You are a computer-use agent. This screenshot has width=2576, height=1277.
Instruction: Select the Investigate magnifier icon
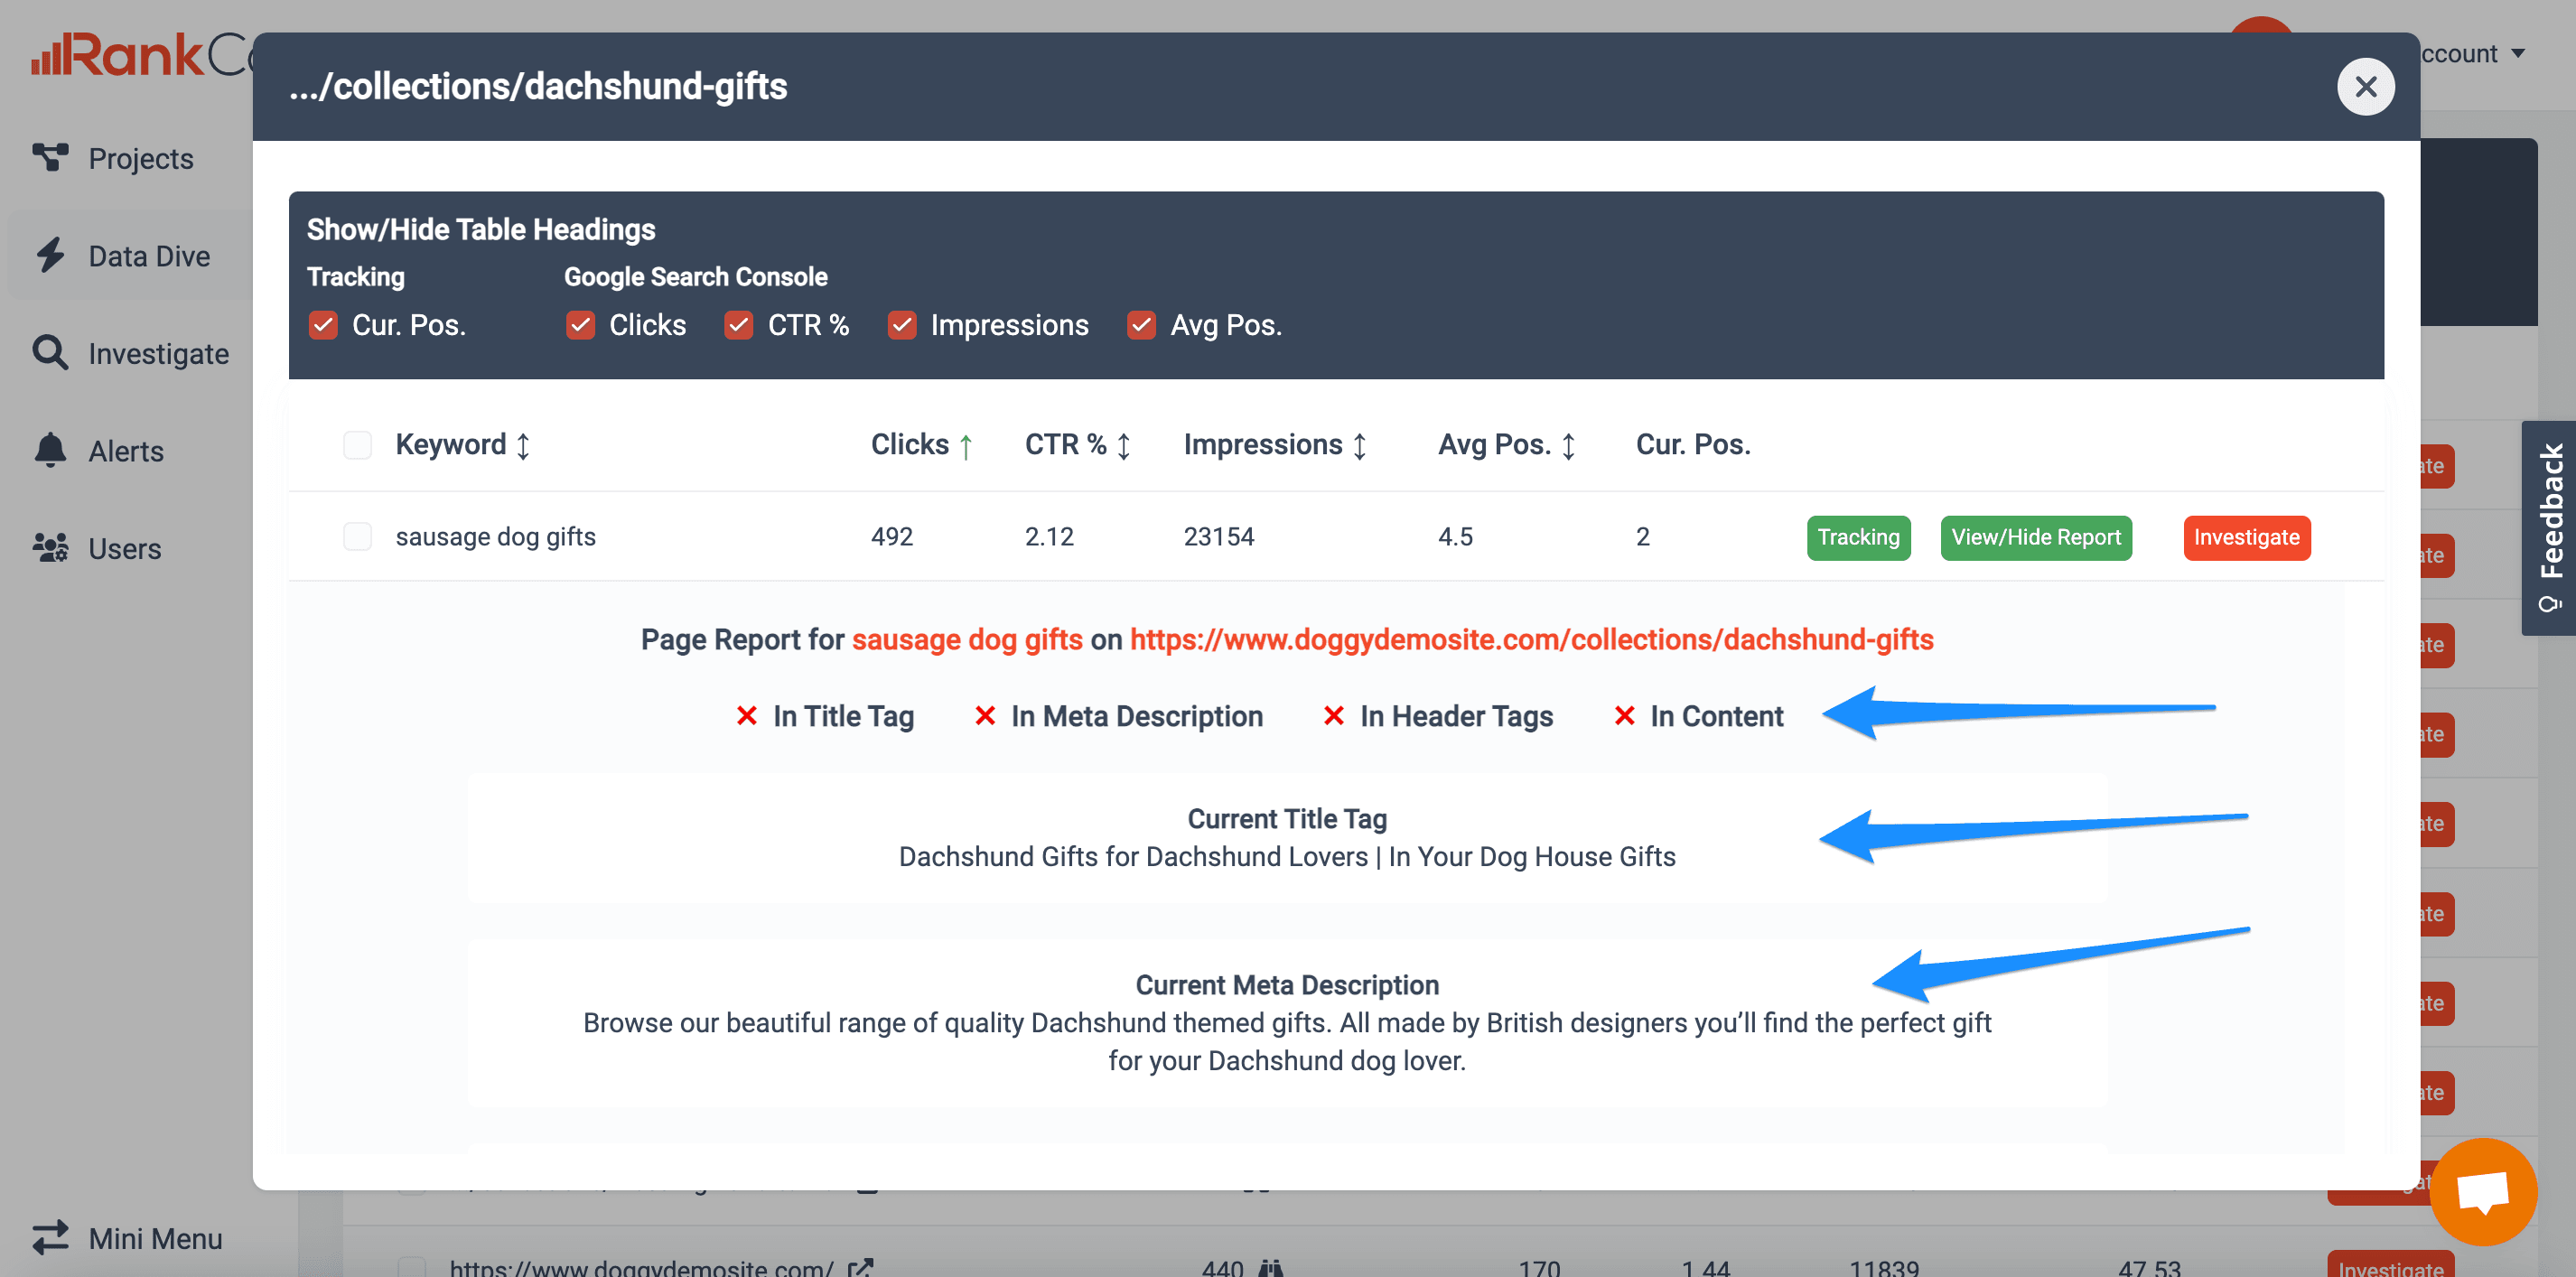coord(50,352)
